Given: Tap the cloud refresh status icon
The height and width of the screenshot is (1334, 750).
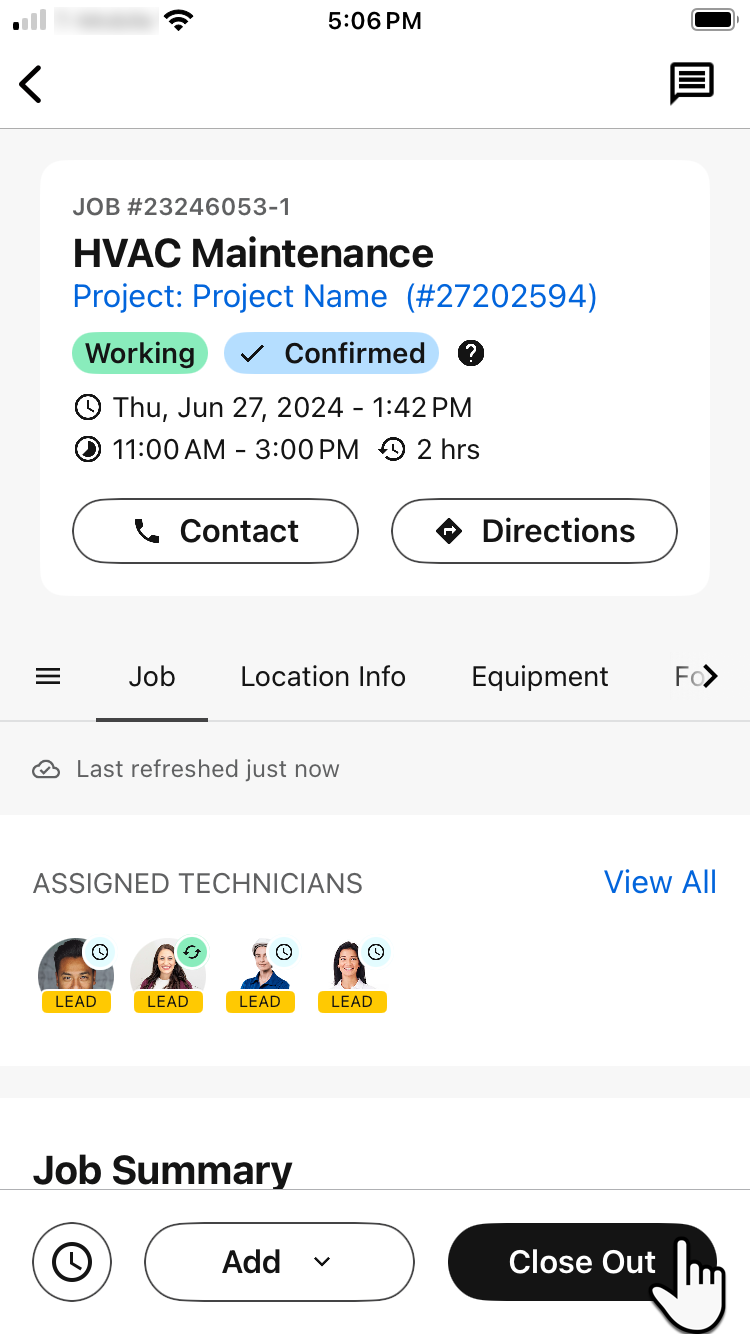Looking at the screenshot, I should point(47,769).
